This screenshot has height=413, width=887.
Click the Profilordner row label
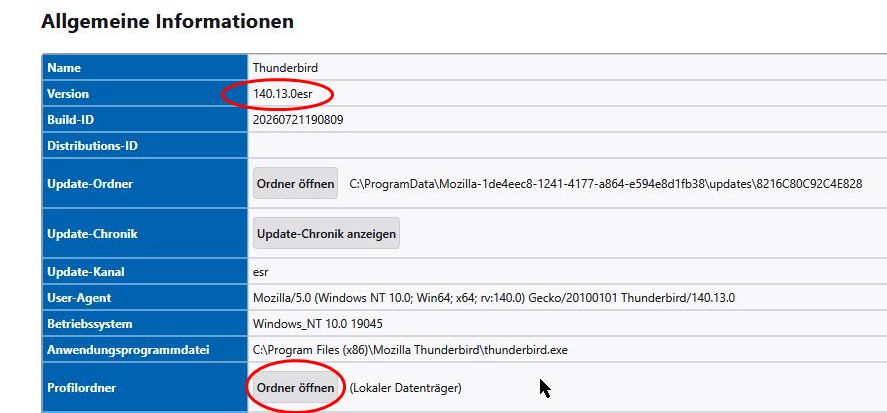[x=82, y=388]
